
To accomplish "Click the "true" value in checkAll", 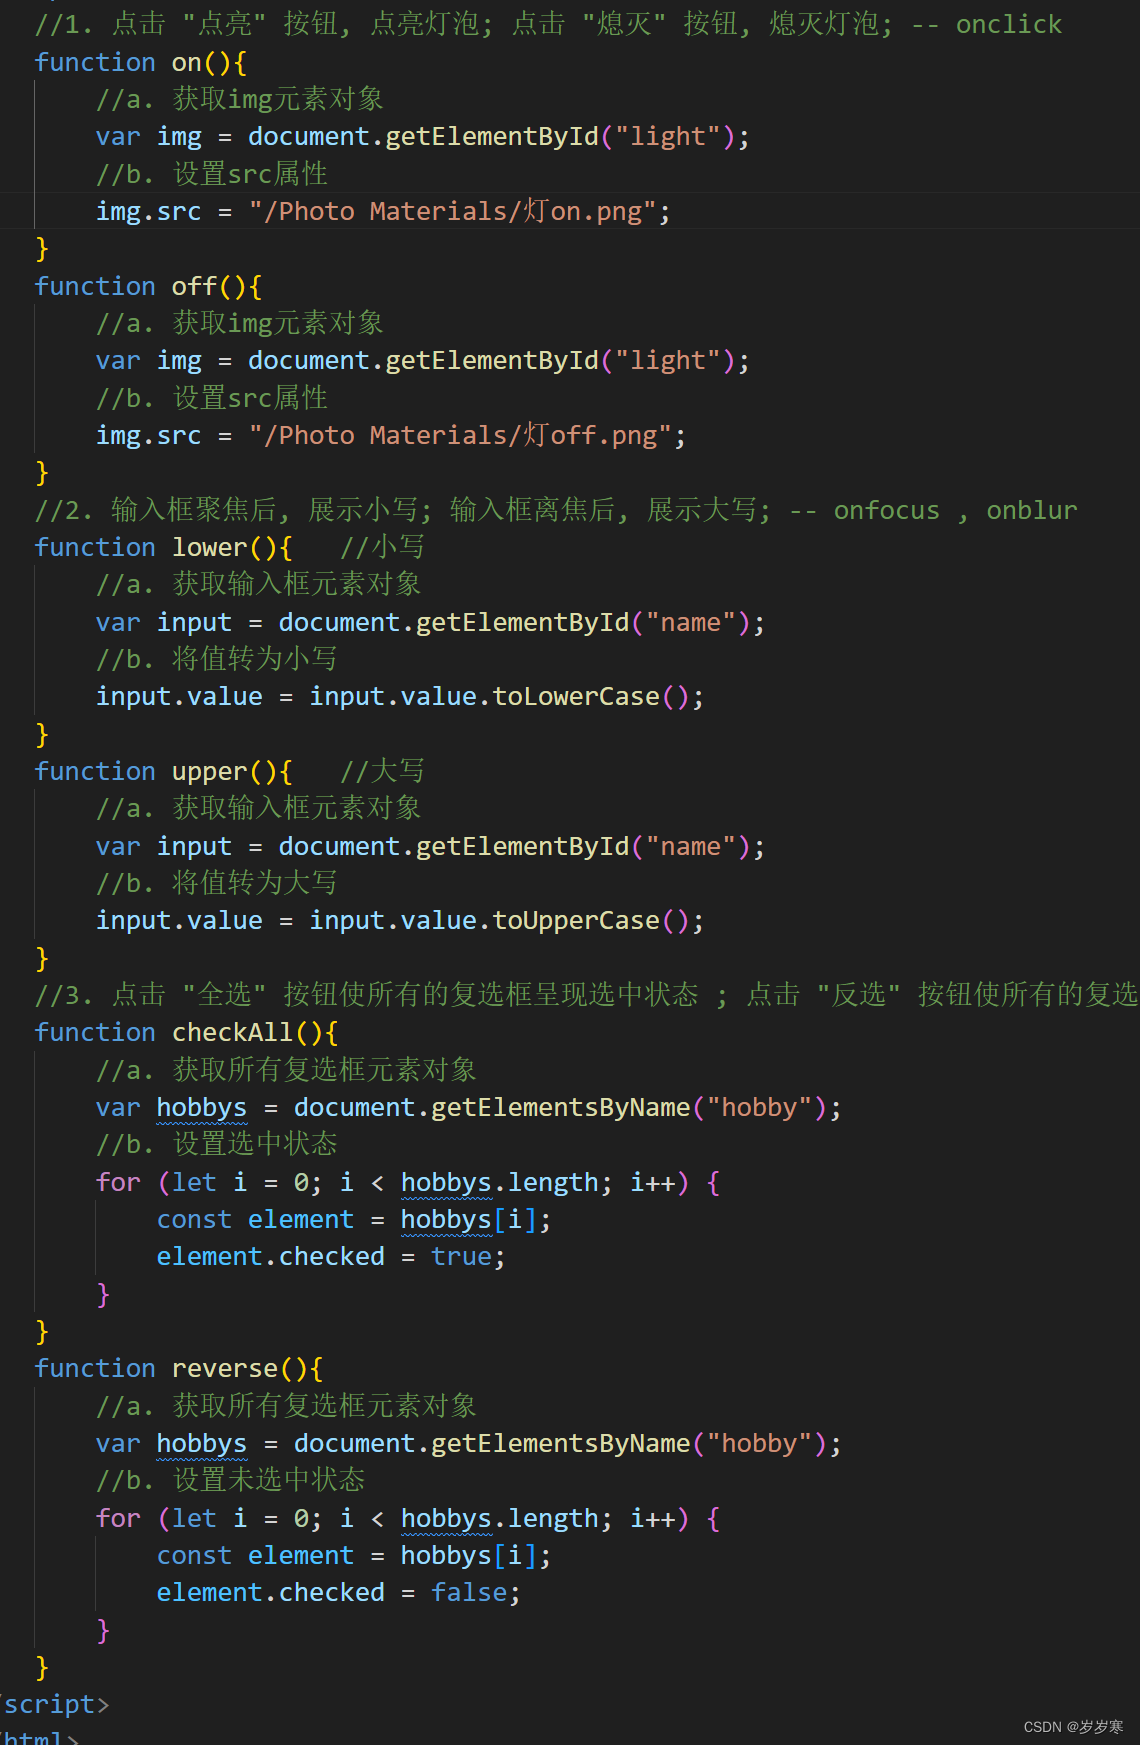I will pyautogui.click(x=461, y=1256).
